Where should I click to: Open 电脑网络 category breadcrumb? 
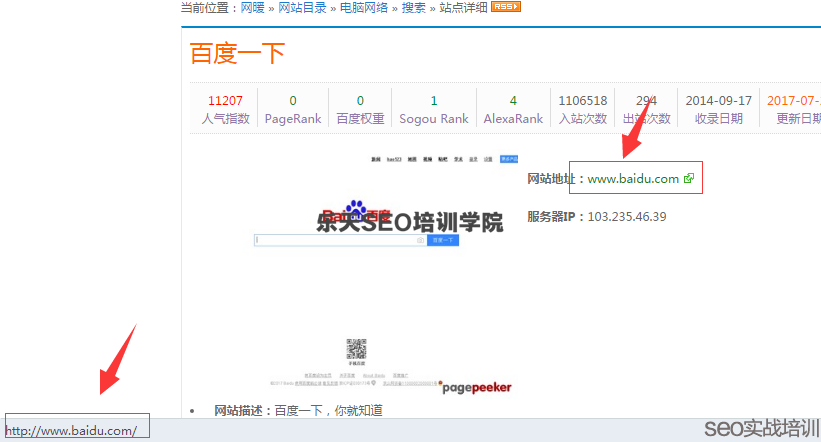[x=364, y=7]
